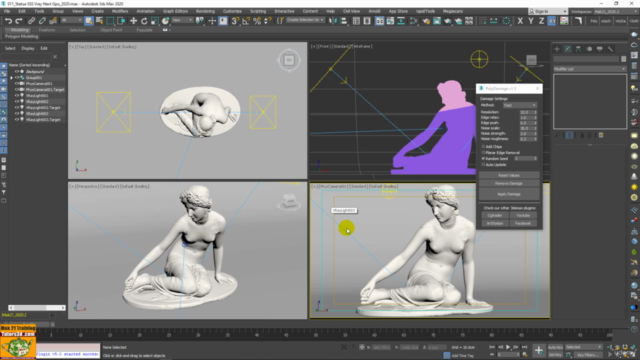Enable Add Chips checkbox
Image resolution: width=640 pixels, height=360 pixels.
pos(483,147)
